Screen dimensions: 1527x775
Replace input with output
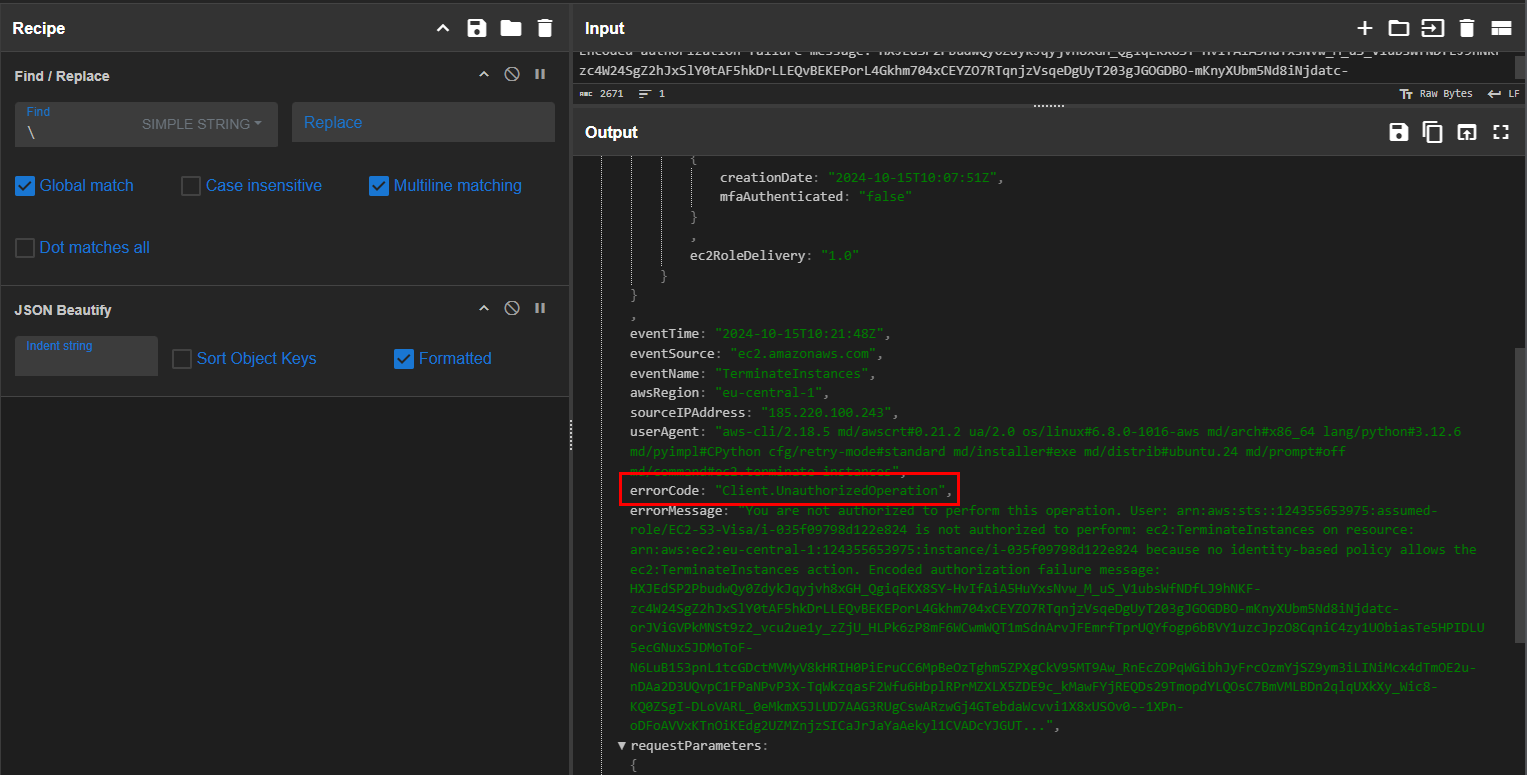1466,132
